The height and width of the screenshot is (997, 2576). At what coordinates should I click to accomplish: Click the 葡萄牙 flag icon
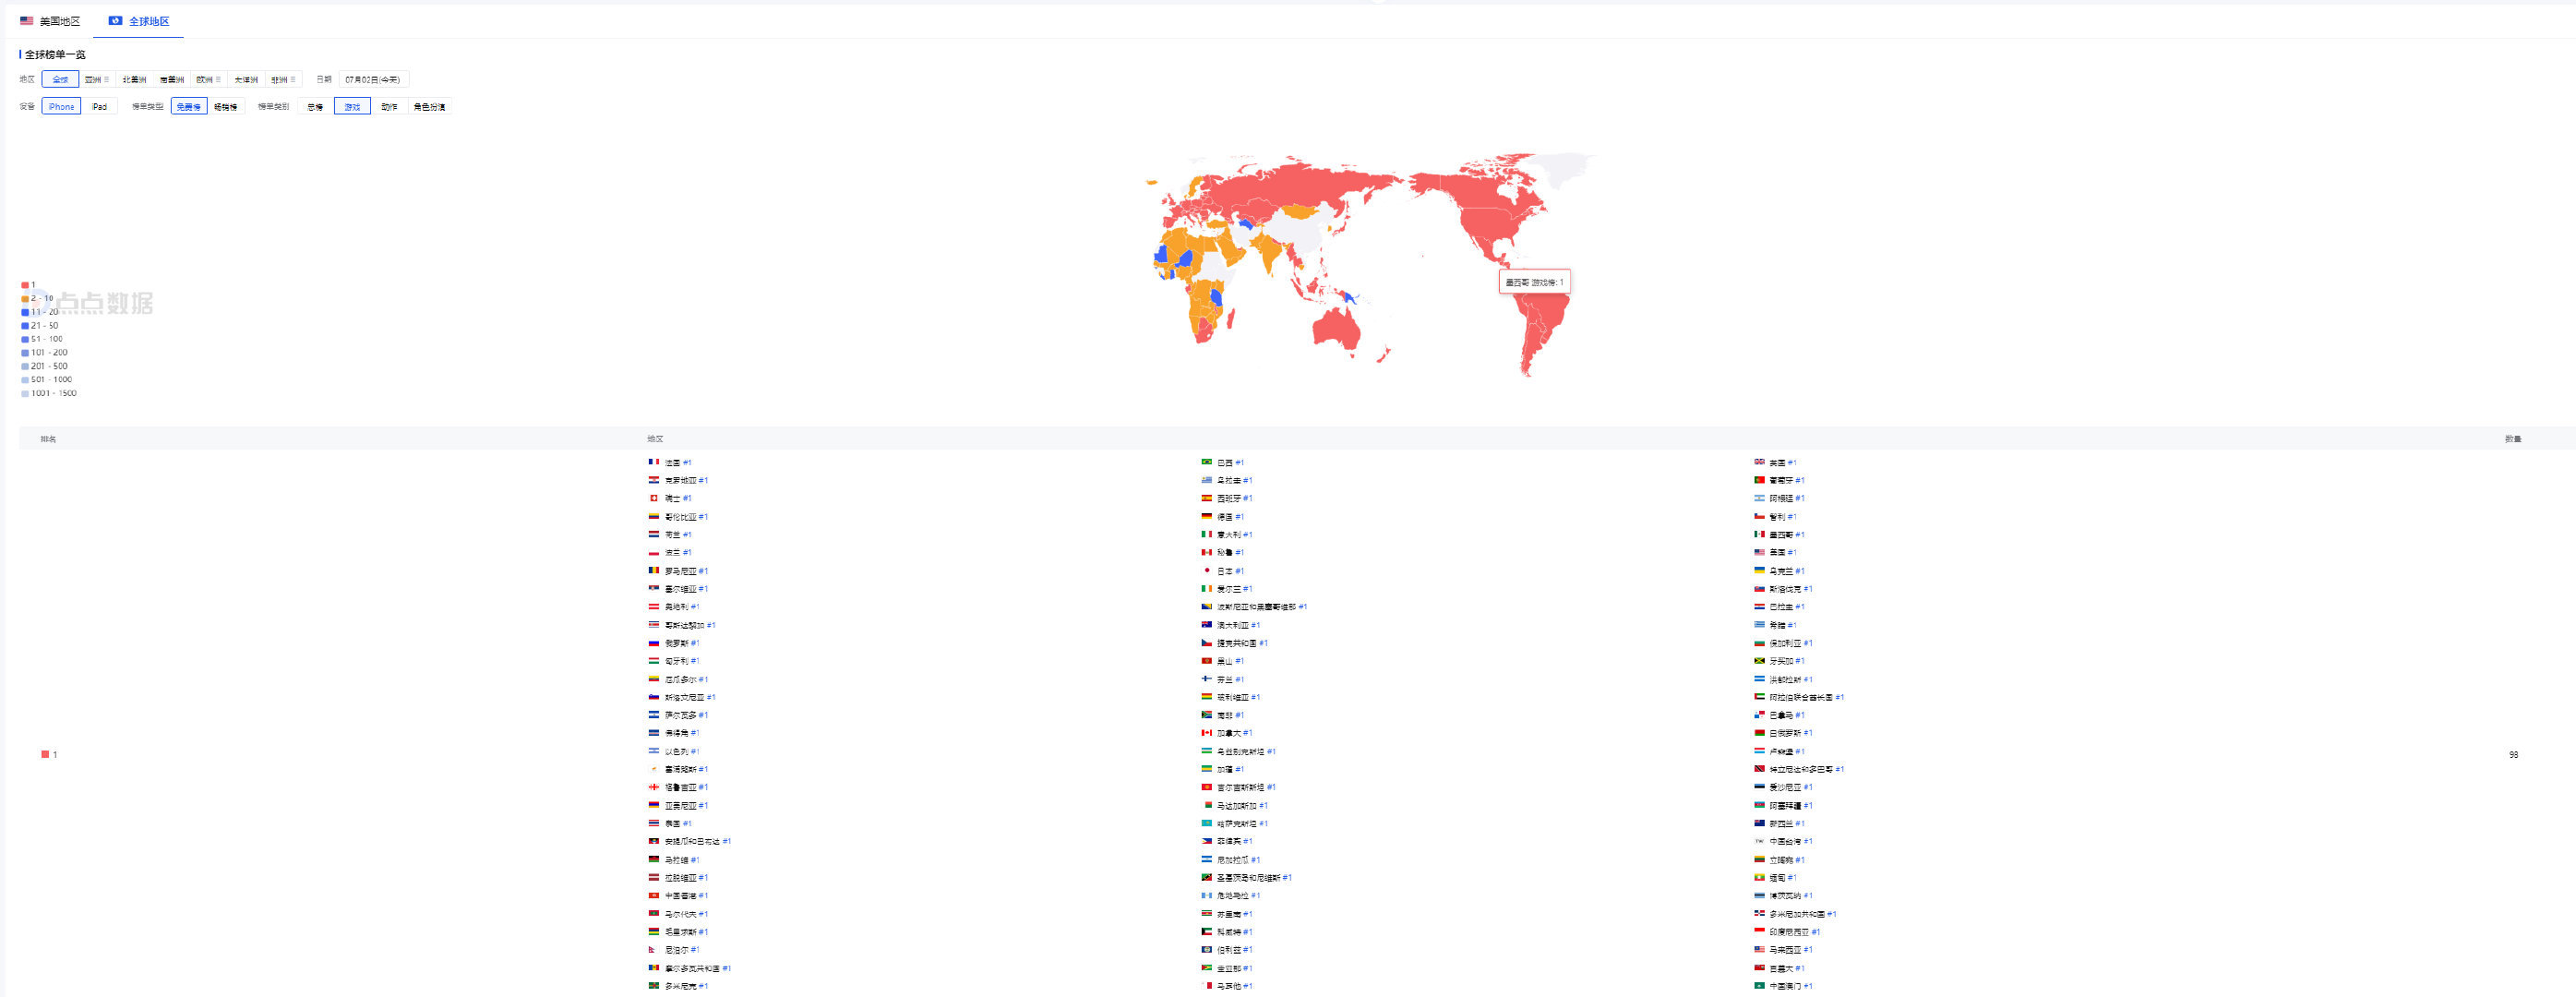(x=1759, y=480)
